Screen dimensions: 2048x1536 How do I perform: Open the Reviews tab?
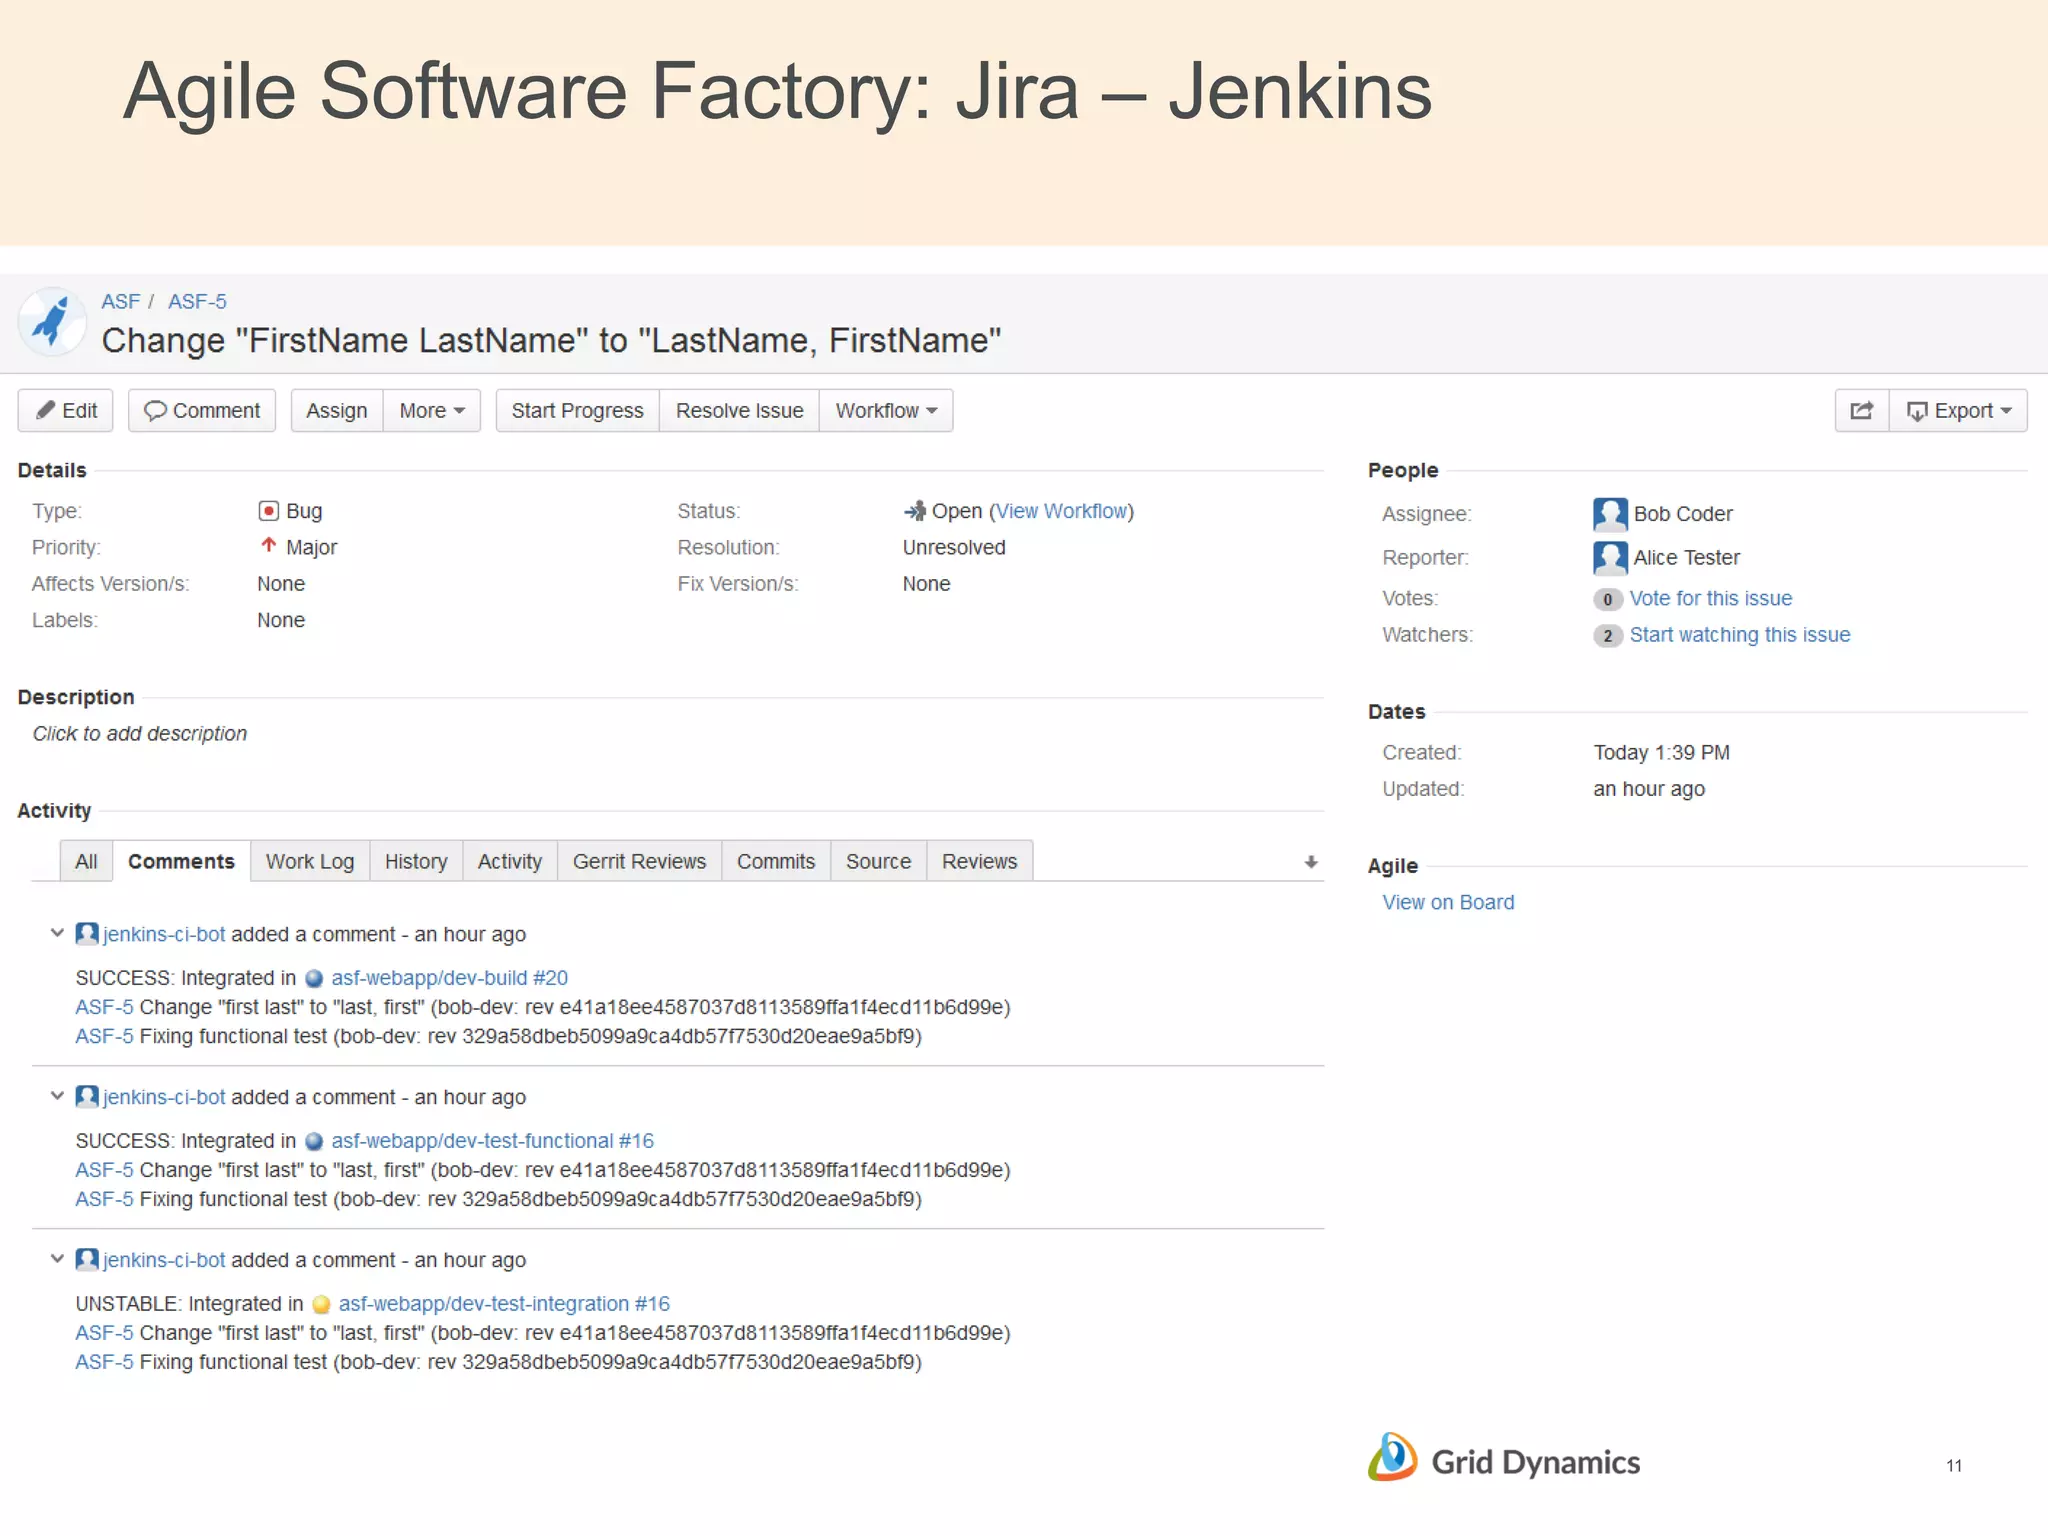979,861
